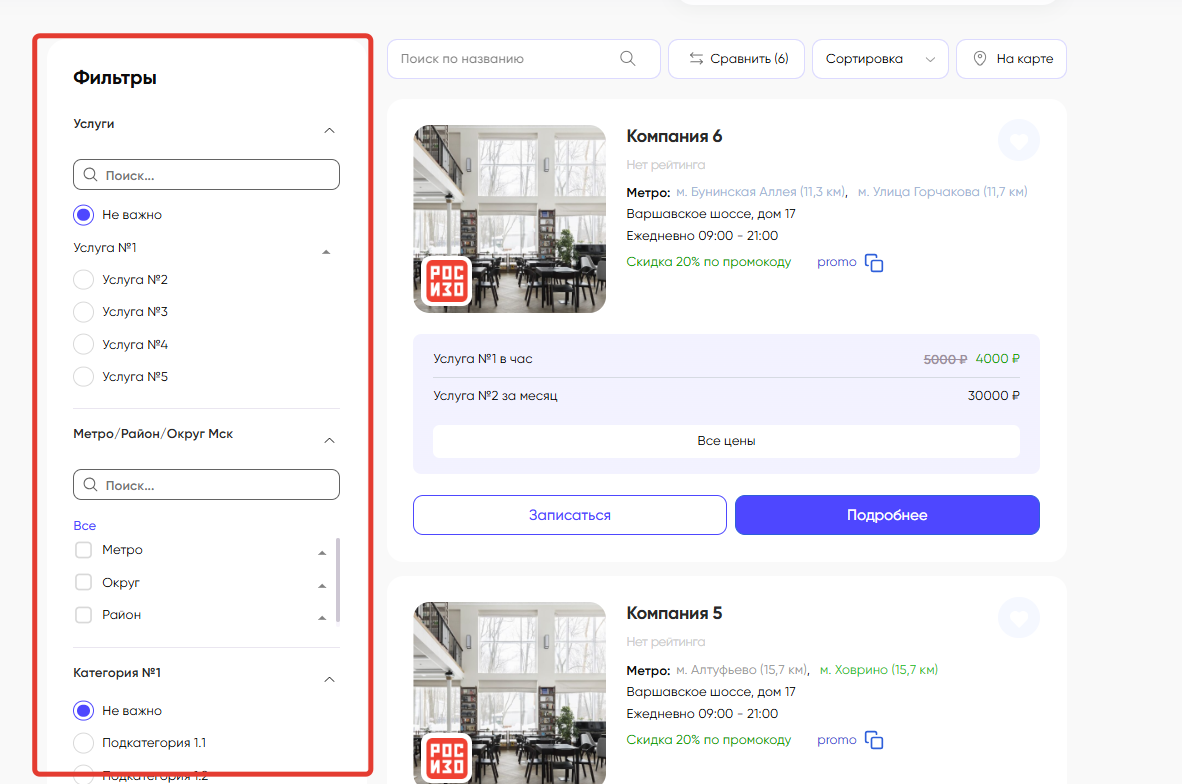Add Компания 5 to favorites with heart

(1018, 618)
